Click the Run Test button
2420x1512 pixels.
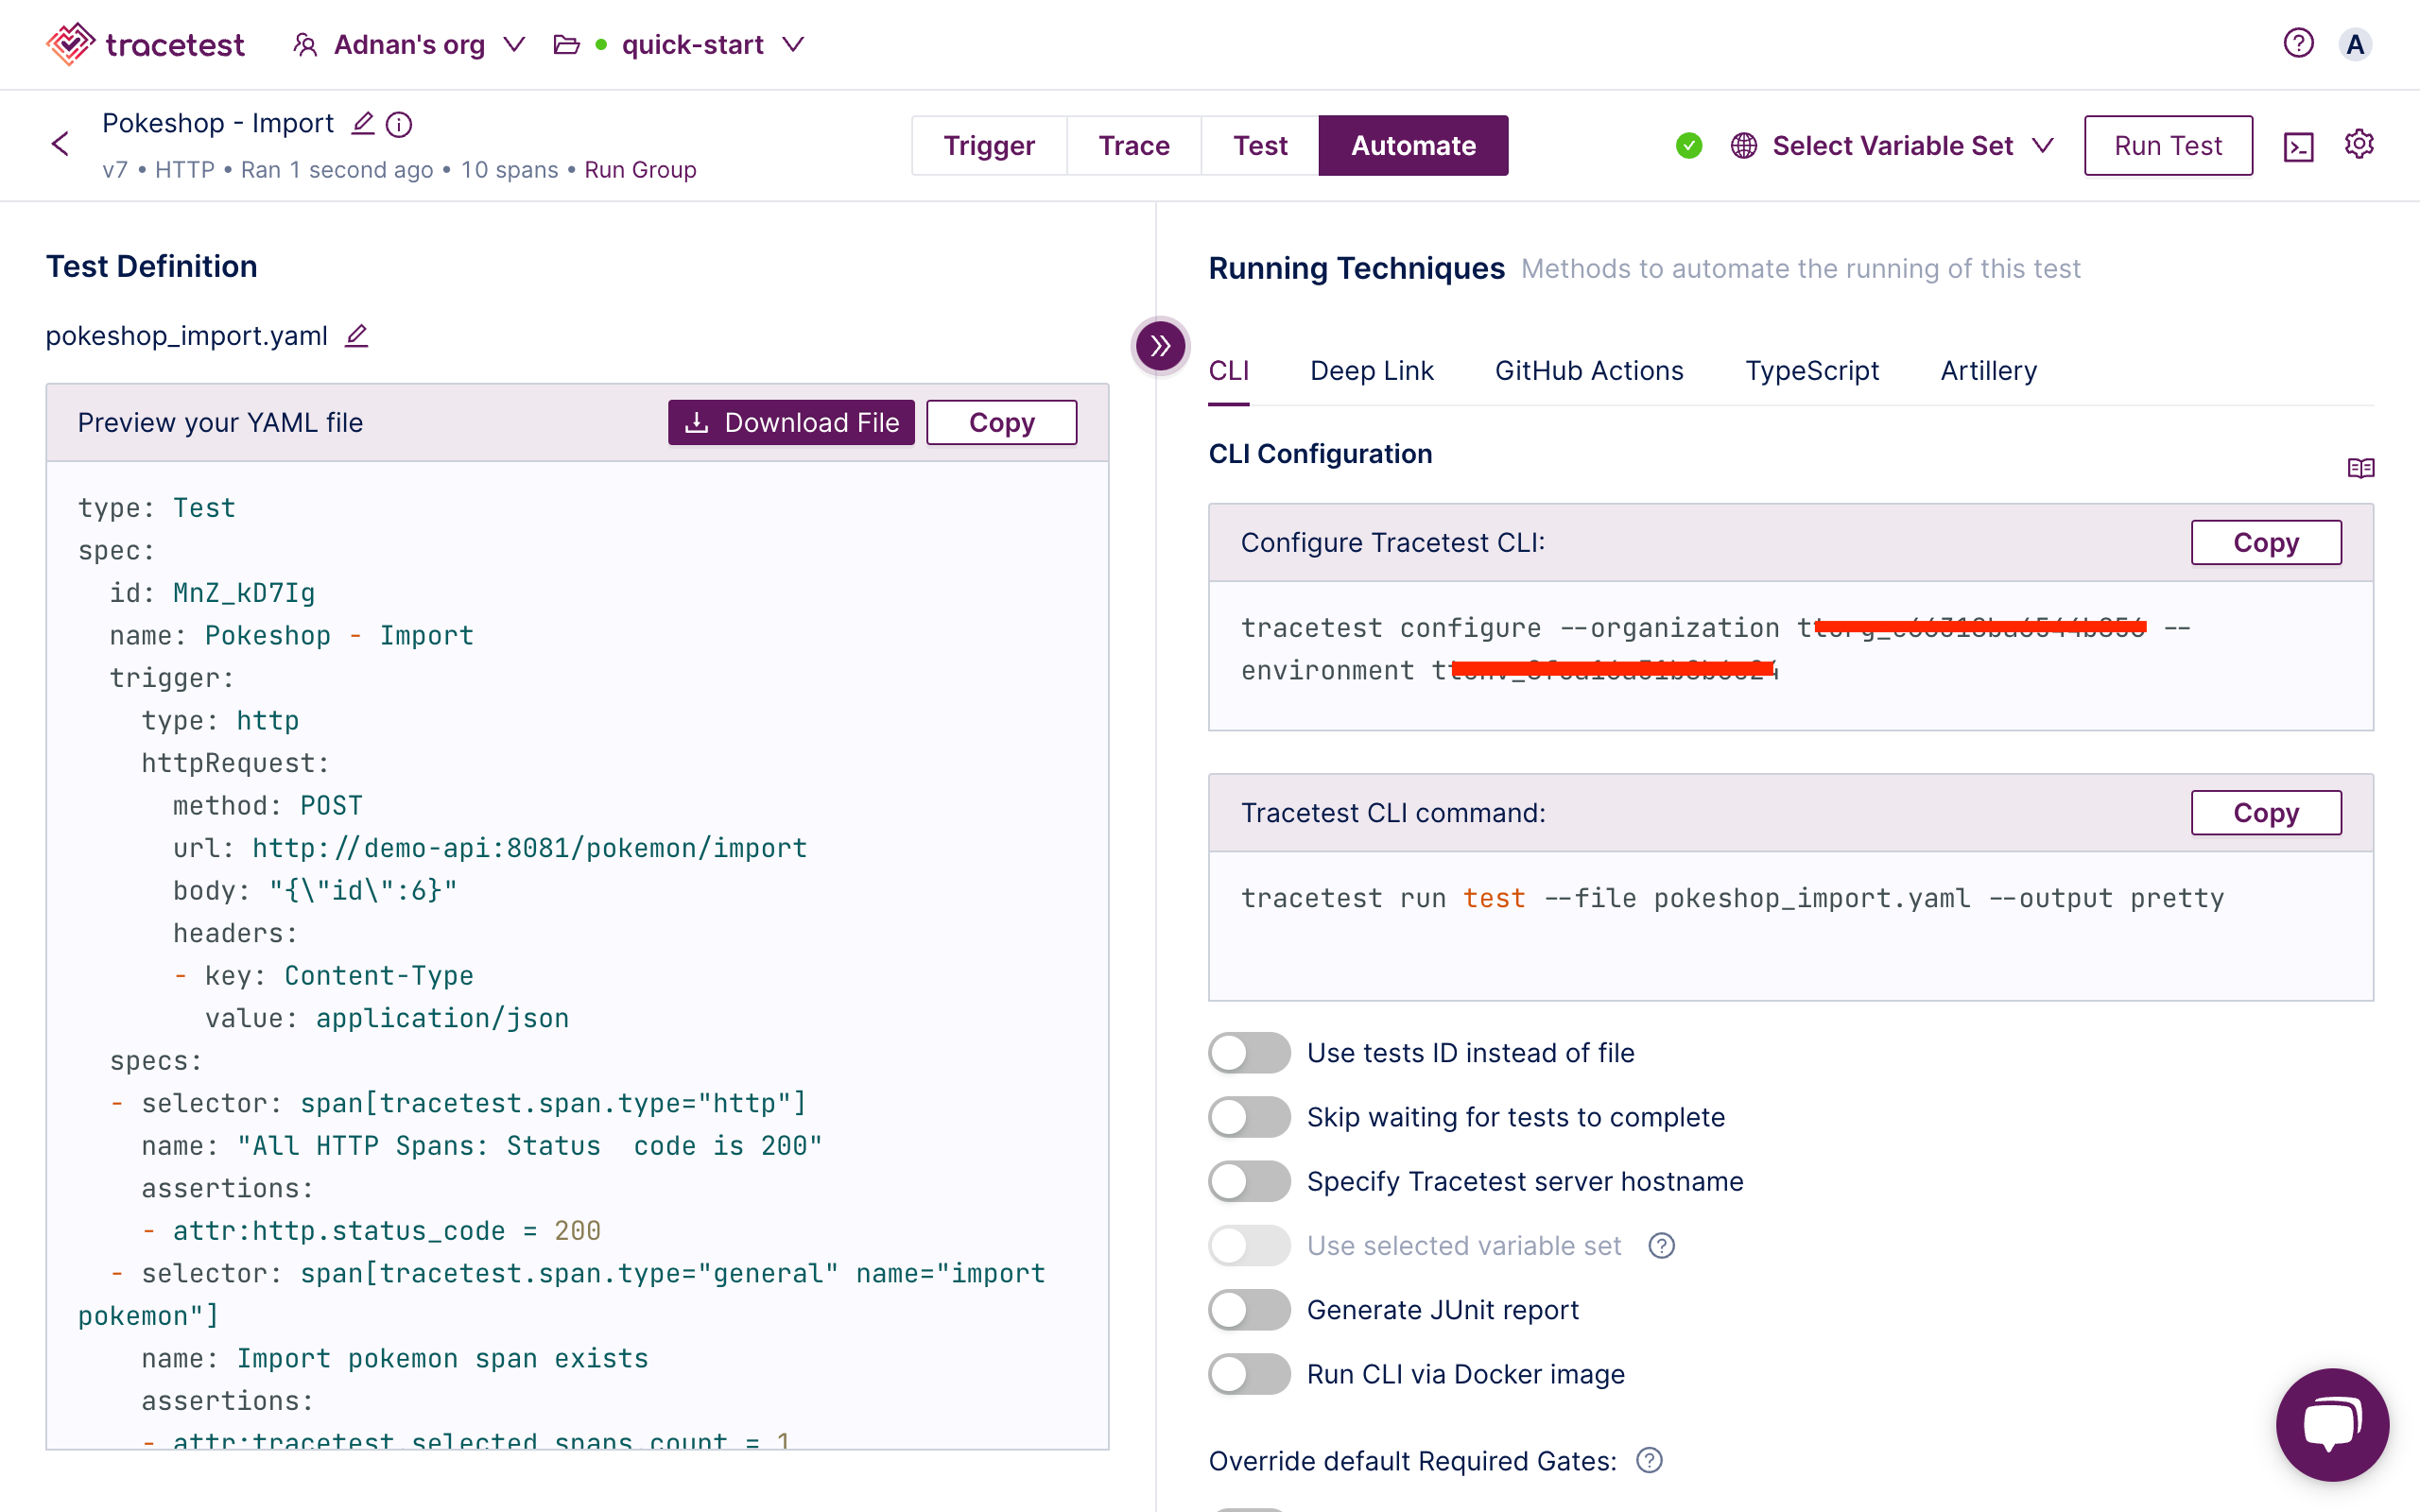(x=2168, y=146)
